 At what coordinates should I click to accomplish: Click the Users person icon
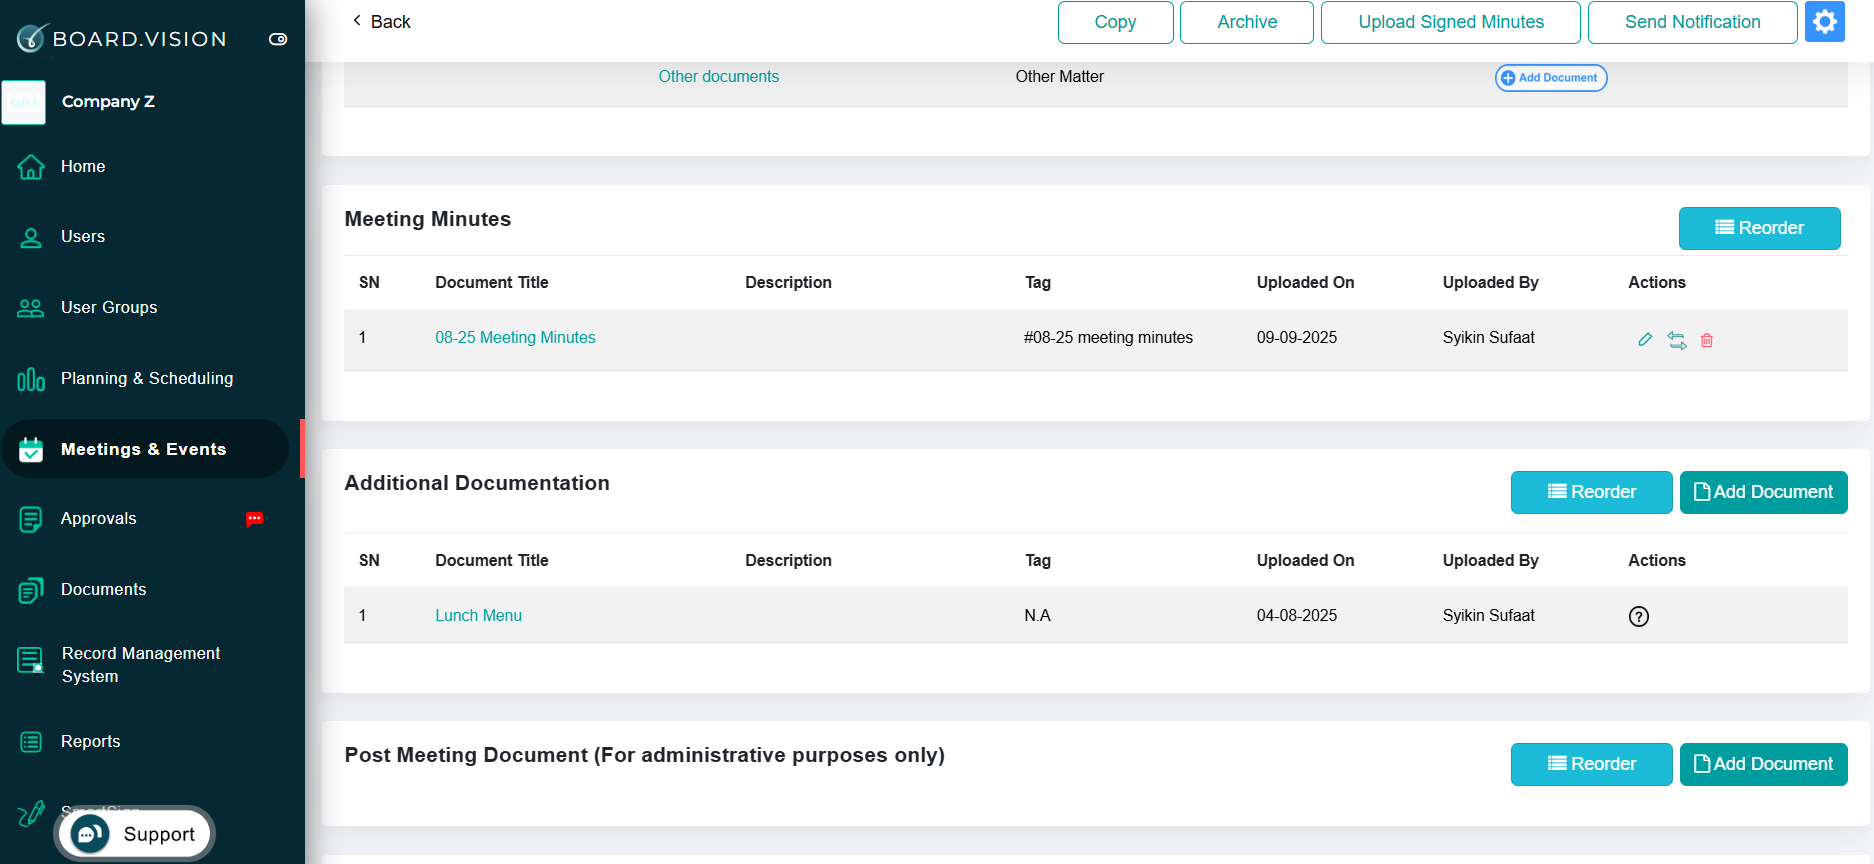coord(31,238)
